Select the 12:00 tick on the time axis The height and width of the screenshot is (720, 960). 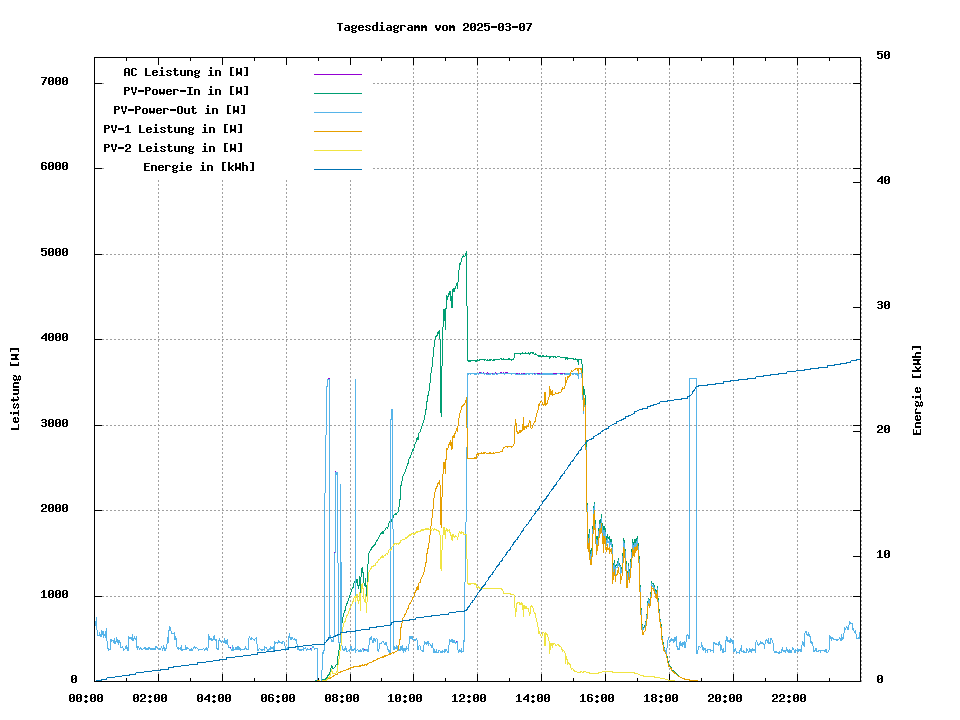(x=468, y=698)
